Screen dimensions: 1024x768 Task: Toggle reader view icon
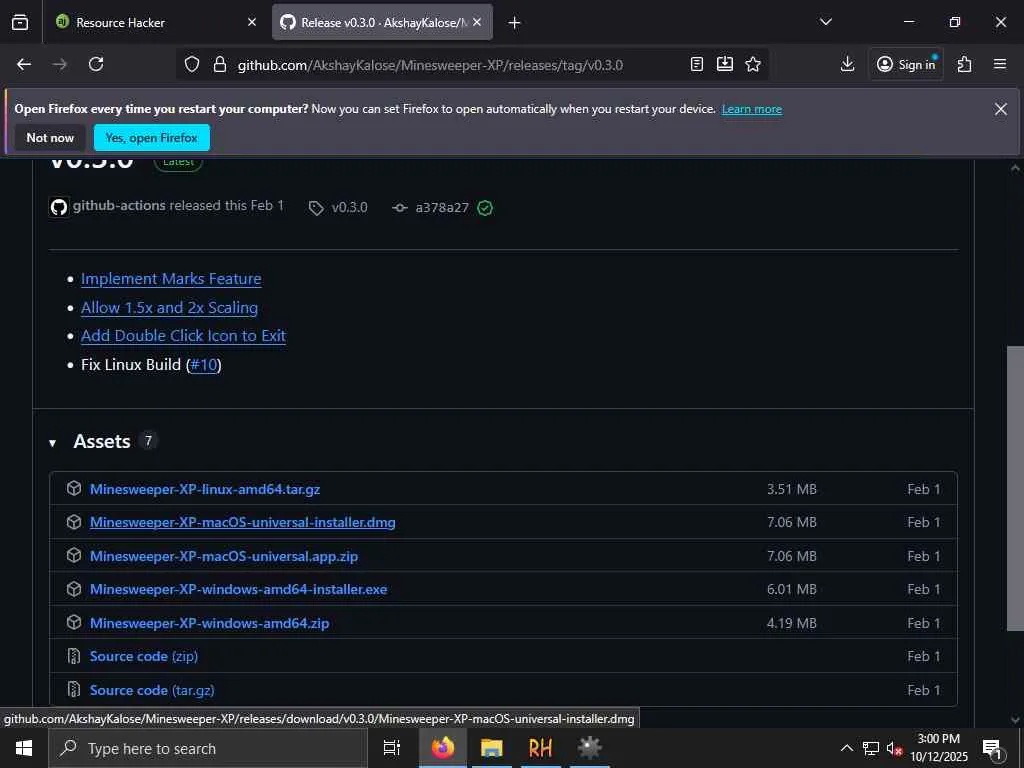pos(697,64)
